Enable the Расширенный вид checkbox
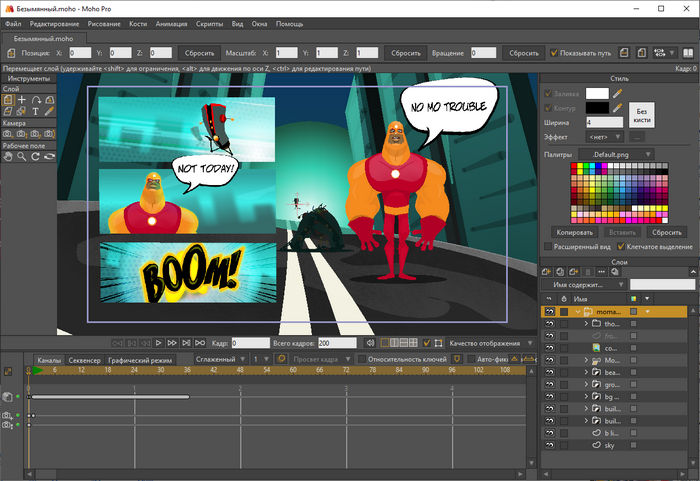 [548, 246]
